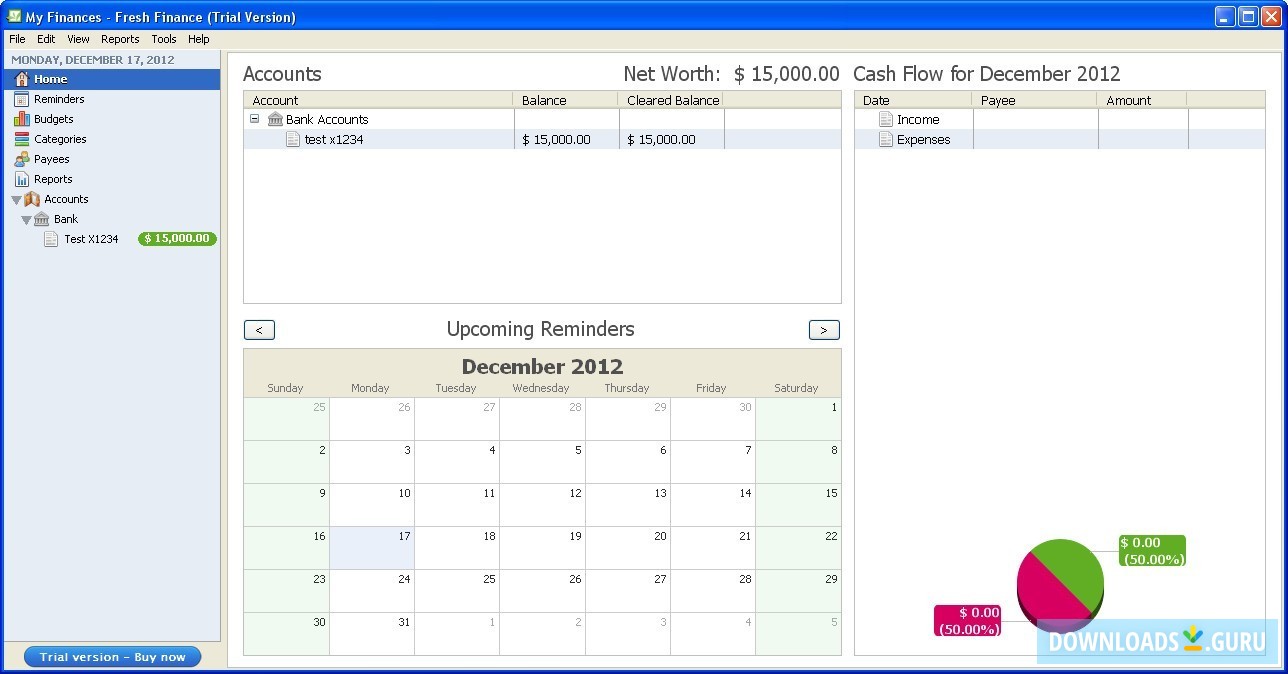
Task: Open Categories in the sidebar
Action: tap(112, 139)
